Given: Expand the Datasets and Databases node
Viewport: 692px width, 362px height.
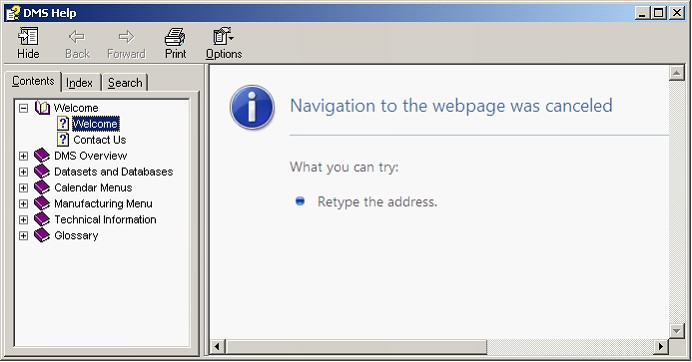Looking at the screenshot, I should click(23, 171).
